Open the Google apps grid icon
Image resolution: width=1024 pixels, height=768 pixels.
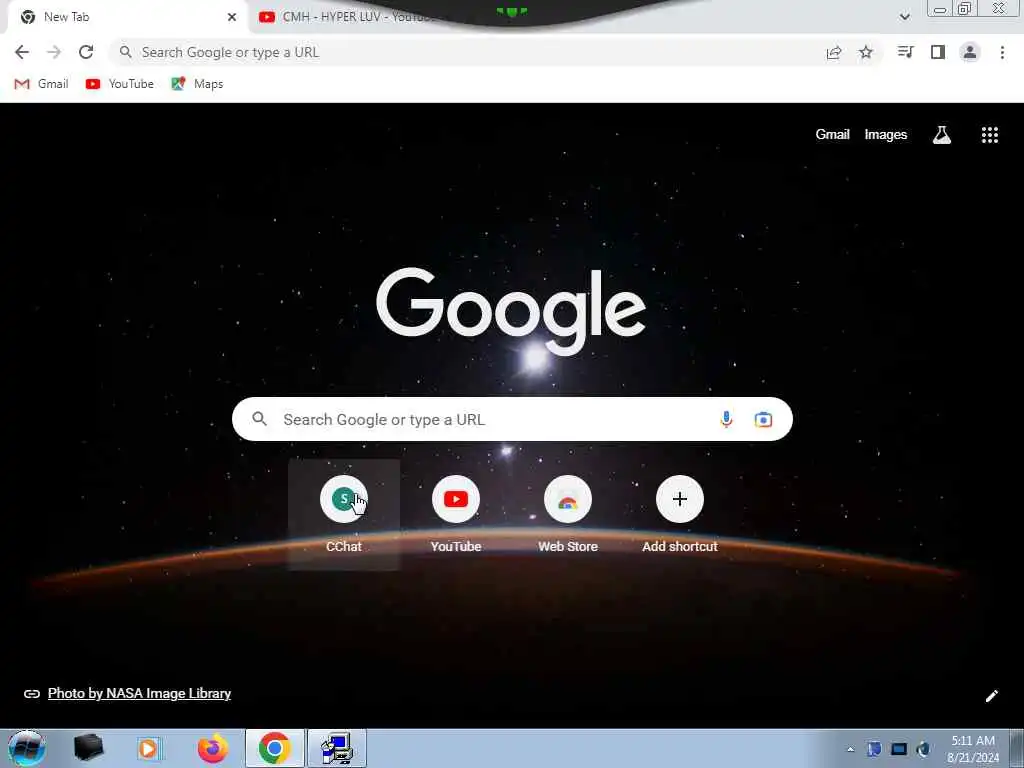pos(989,135)
